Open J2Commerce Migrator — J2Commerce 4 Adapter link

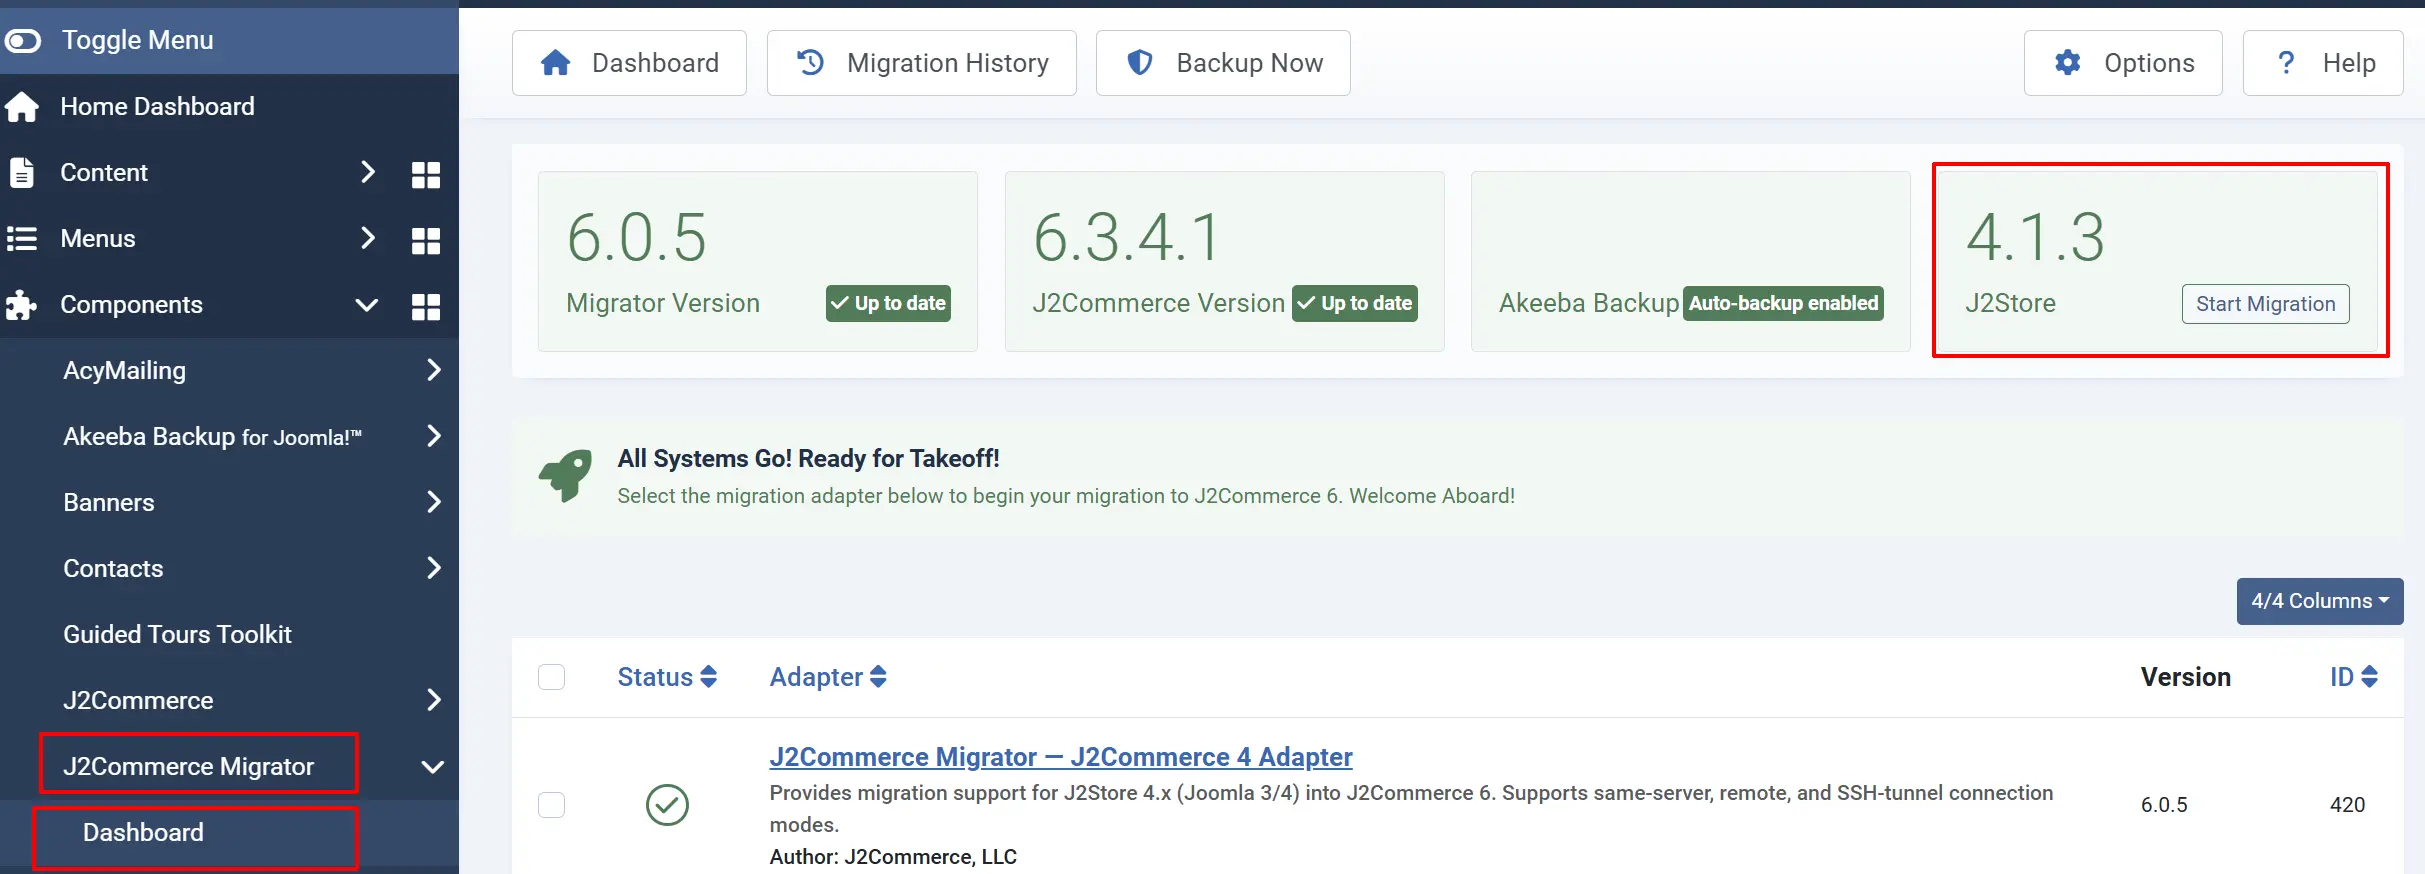tap(1061, 757)
